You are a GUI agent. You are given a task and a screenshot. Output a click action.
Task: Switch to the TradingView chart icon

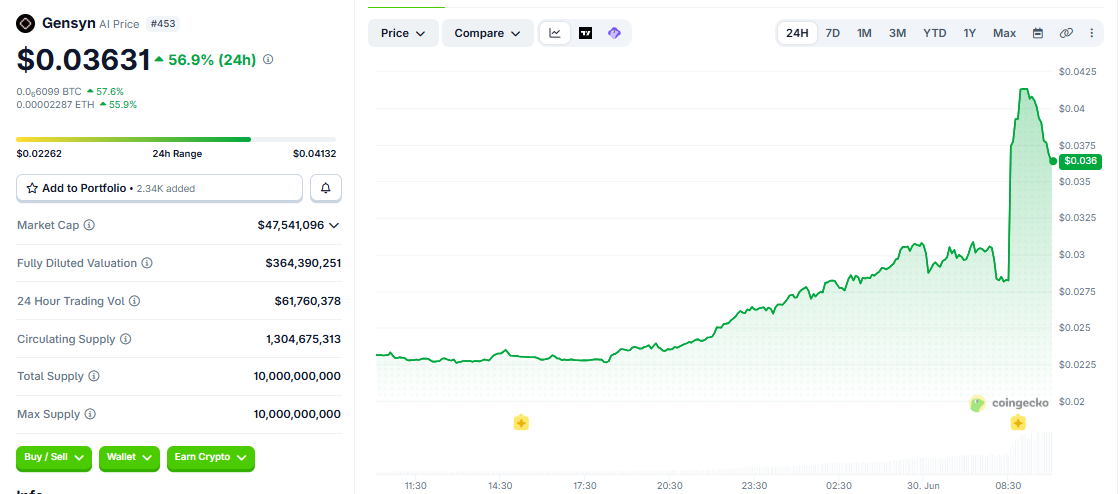[x=586, y=33]
